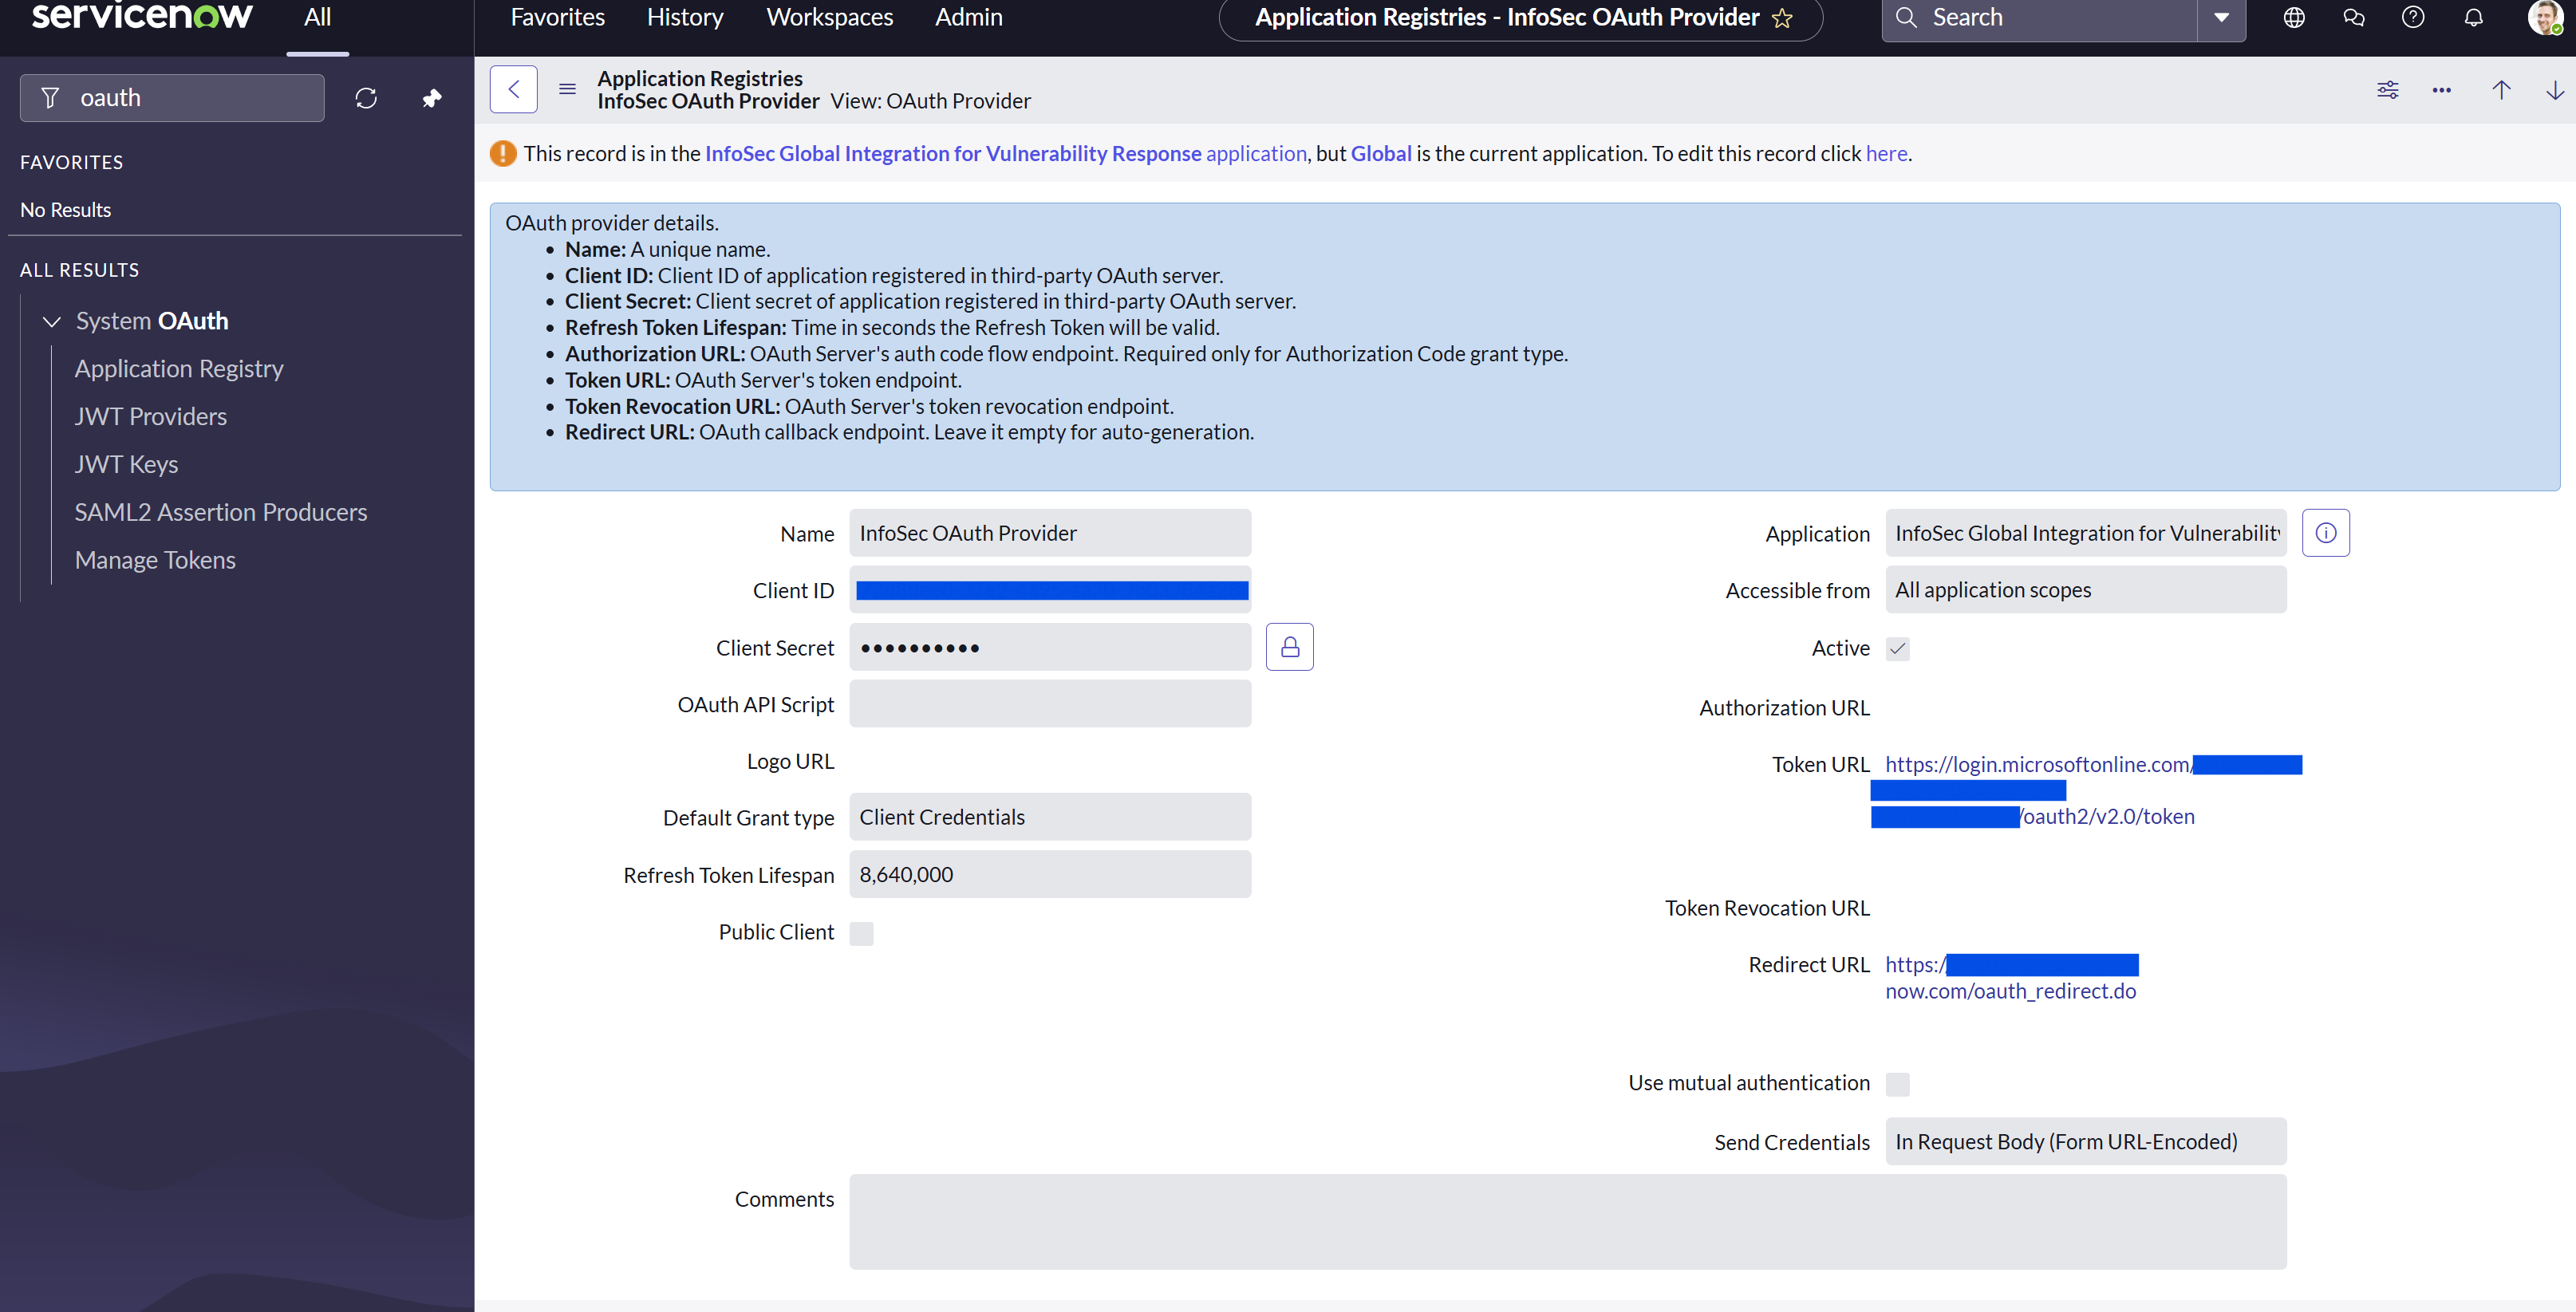Click the ALL RESULTS section heading

pos(80,270)
